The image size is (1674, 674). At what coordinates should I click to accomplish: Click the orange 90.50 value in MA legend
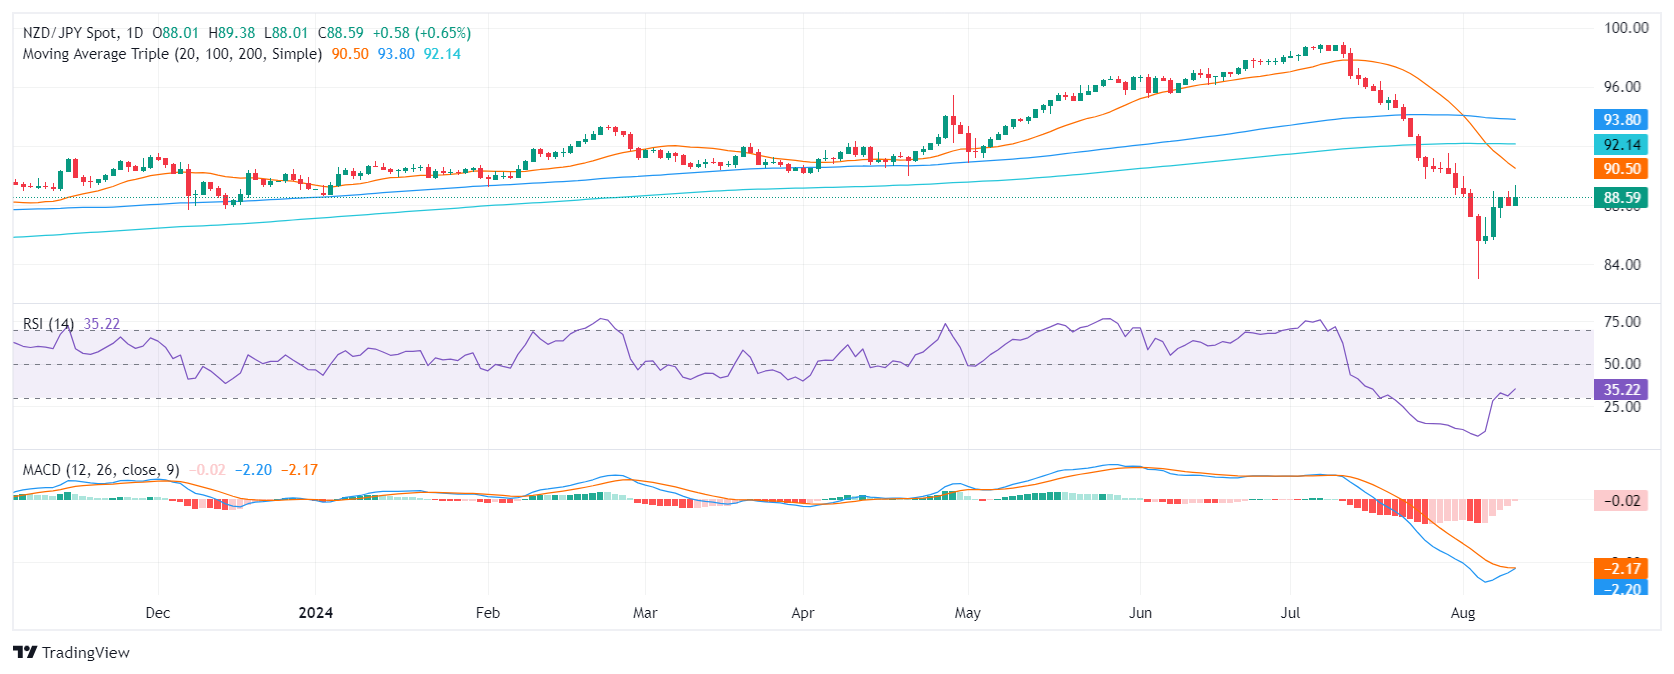tap(350, 54)
